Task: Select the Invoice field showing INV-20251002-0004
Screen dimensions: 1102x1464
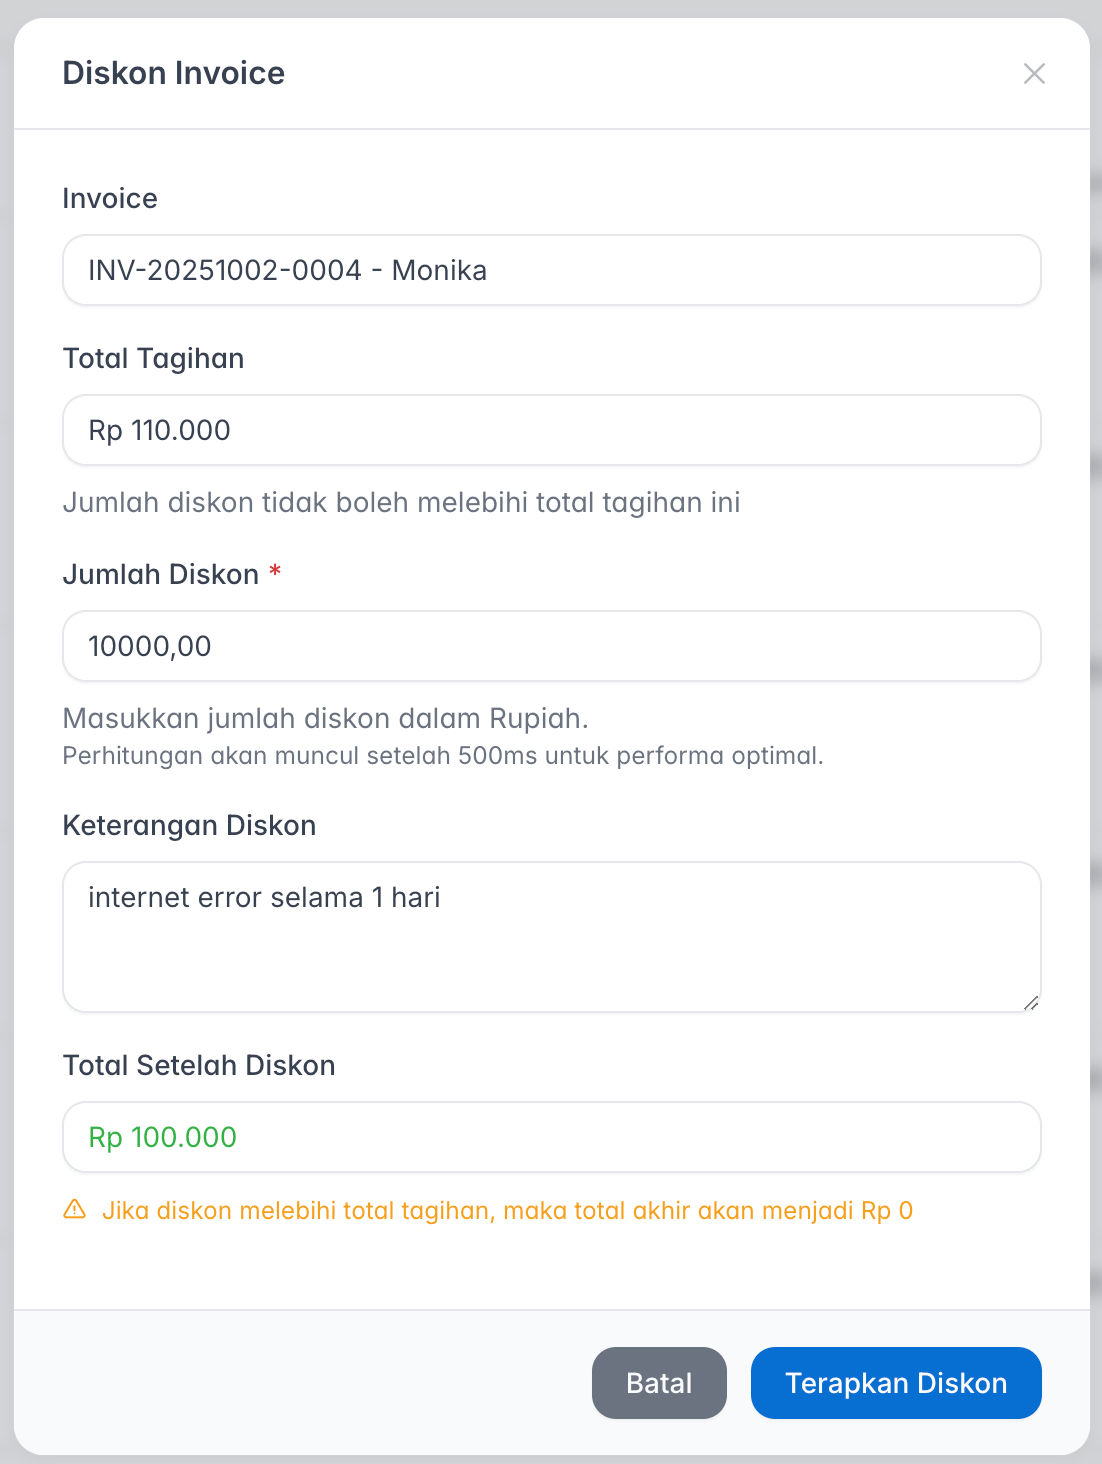Action: 551,269
